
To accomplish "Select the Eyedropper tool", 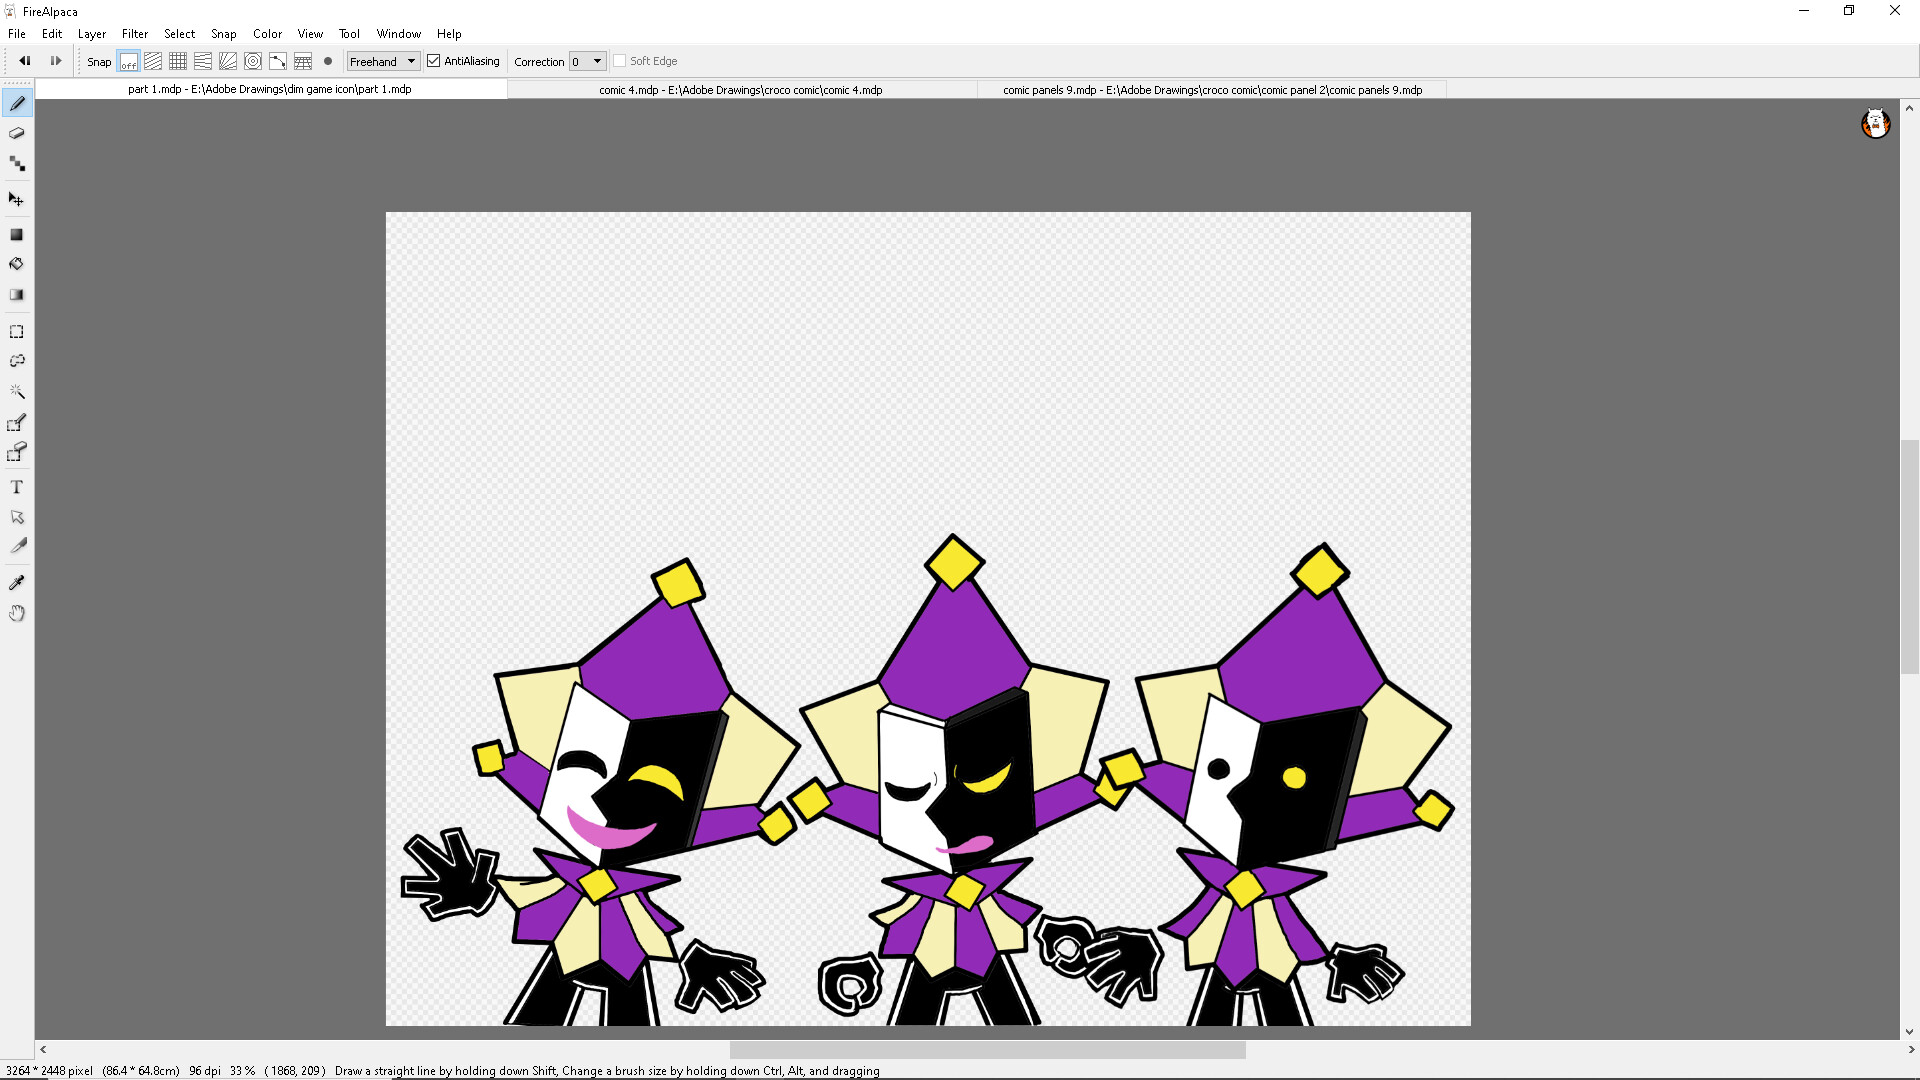I will click(17, 582).
